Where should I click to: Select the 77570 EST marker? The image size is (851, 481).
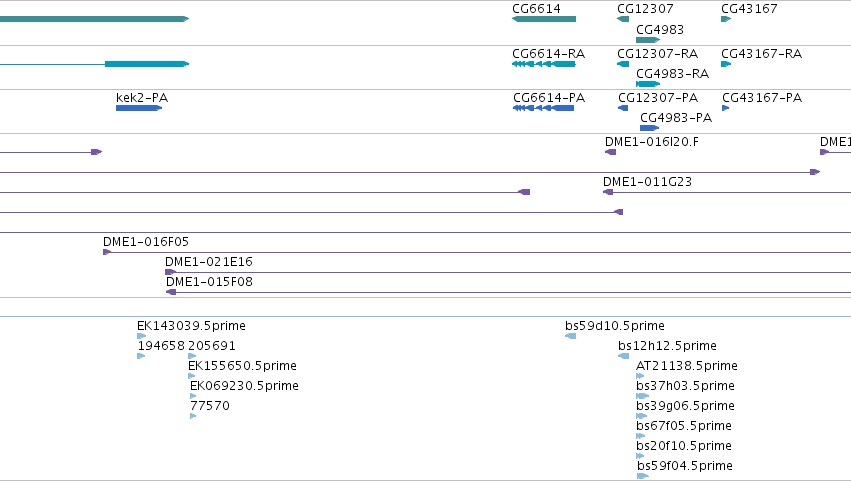[193, 416]
